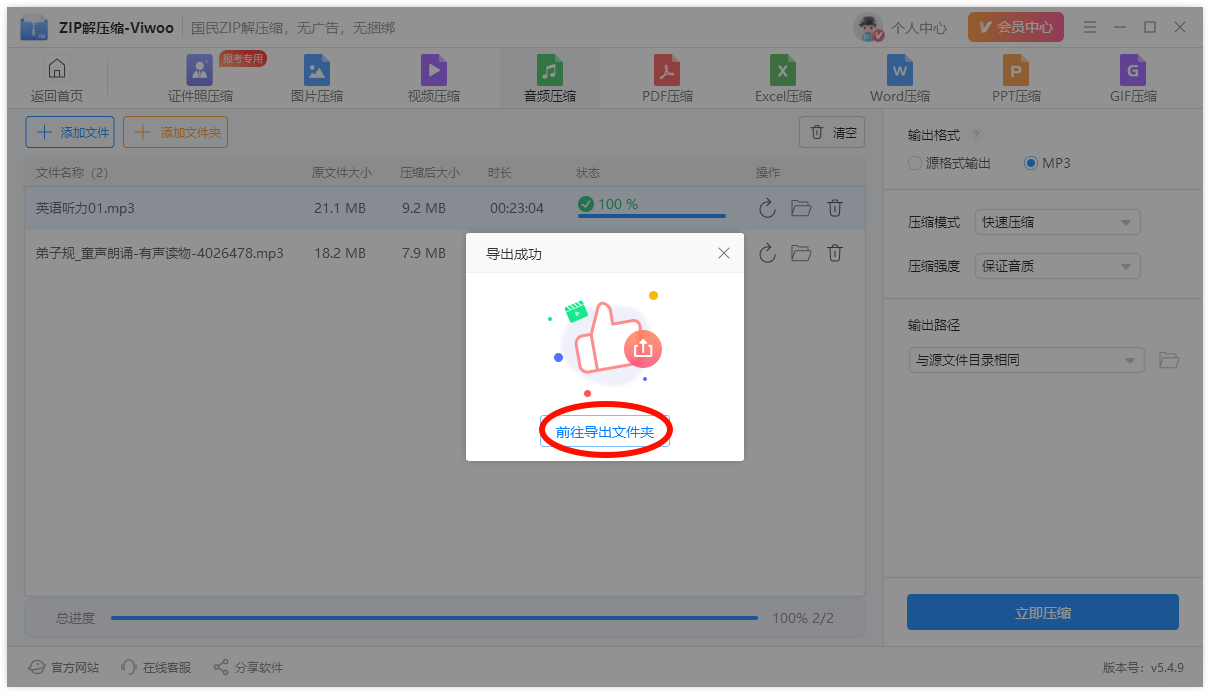Close the 导出成功 dialog
The height and width of the screenshot is (694, 1210).
(724, 254)
